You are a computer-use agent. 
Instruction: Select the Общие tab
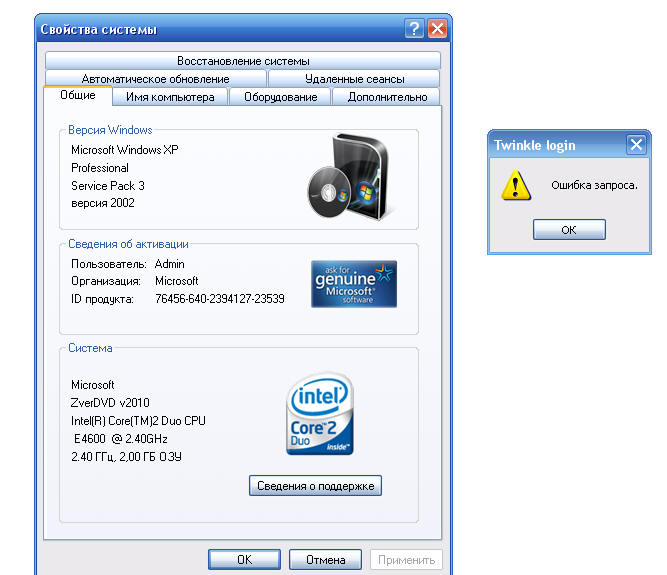tap(78, 95)
